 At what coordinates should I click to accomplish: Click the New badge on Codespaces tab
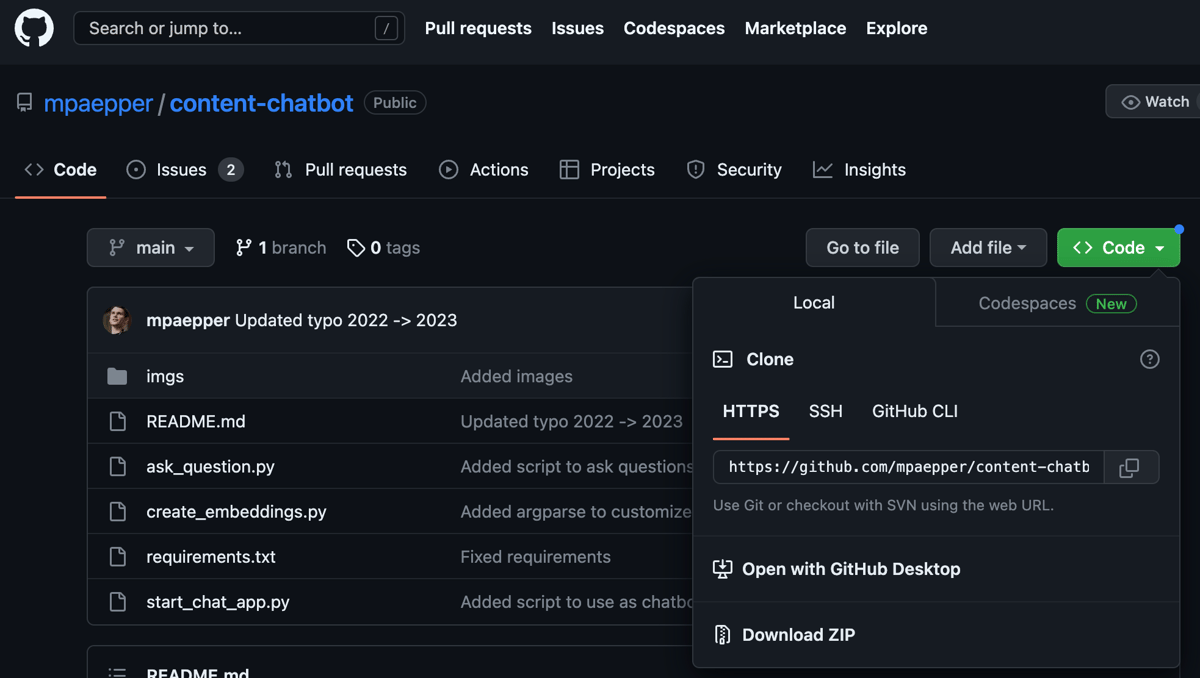click(x=1111, y=304)
